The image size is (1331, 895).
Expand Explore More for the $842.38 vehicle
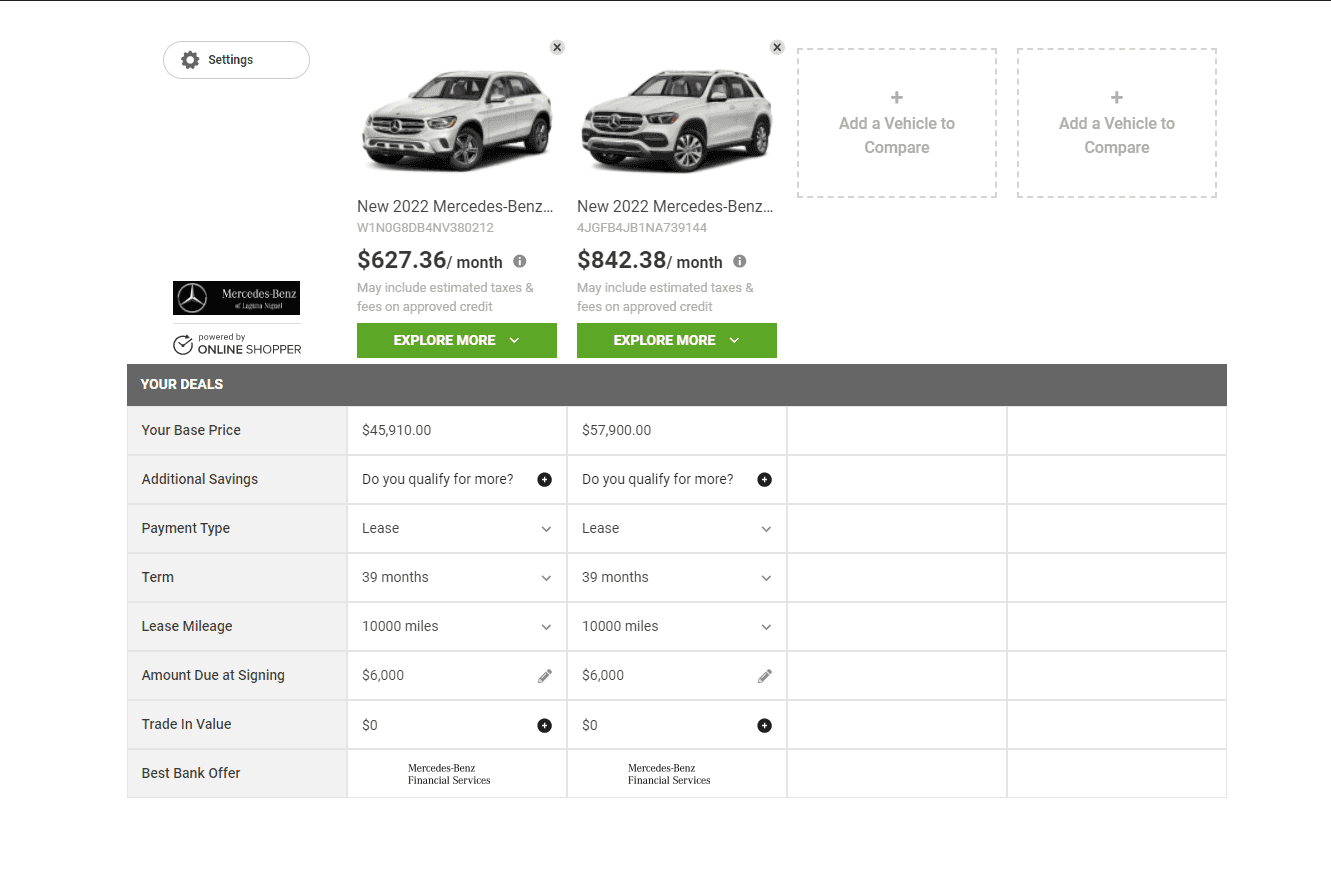pos(677,340)
